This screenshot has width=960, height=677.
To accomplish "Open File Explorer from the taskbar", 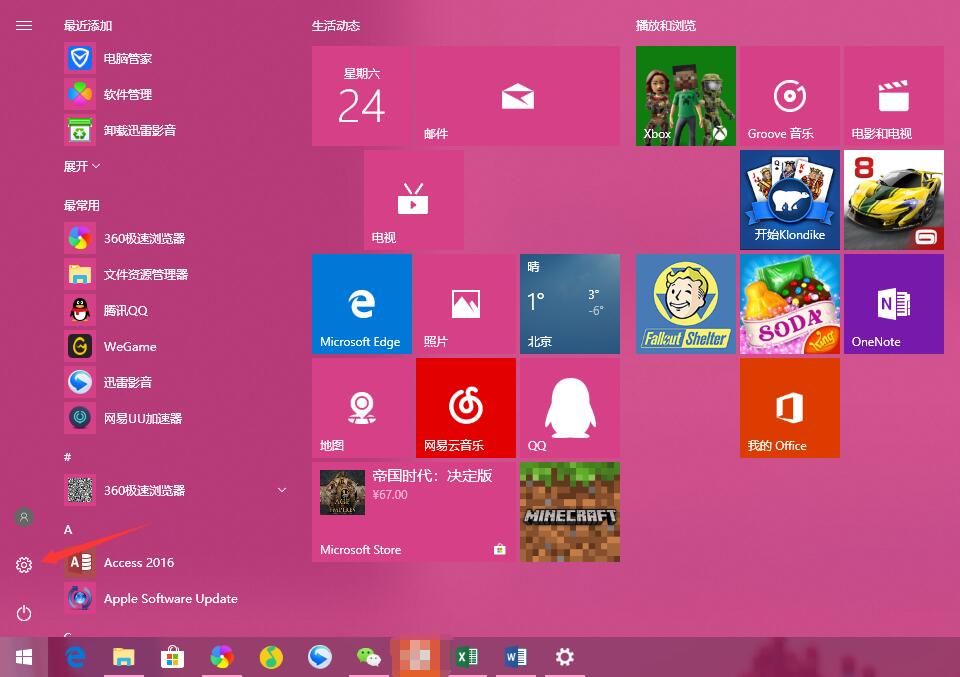I will click(124, 657).
